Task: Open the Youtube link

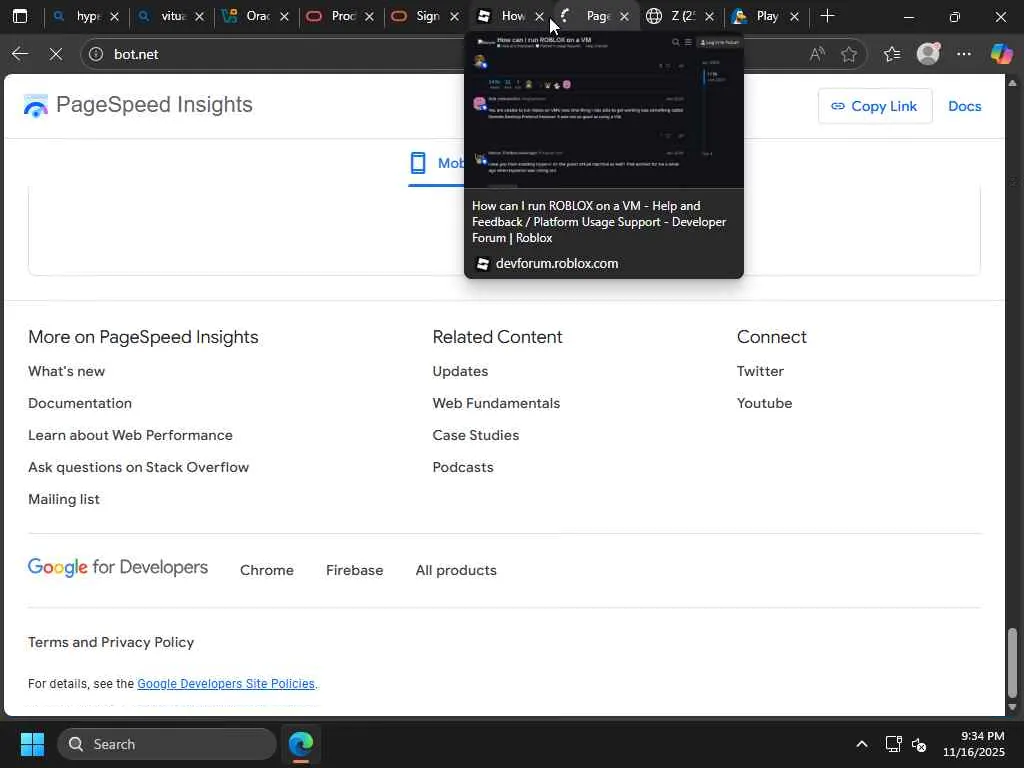Action: click(765, 403)
